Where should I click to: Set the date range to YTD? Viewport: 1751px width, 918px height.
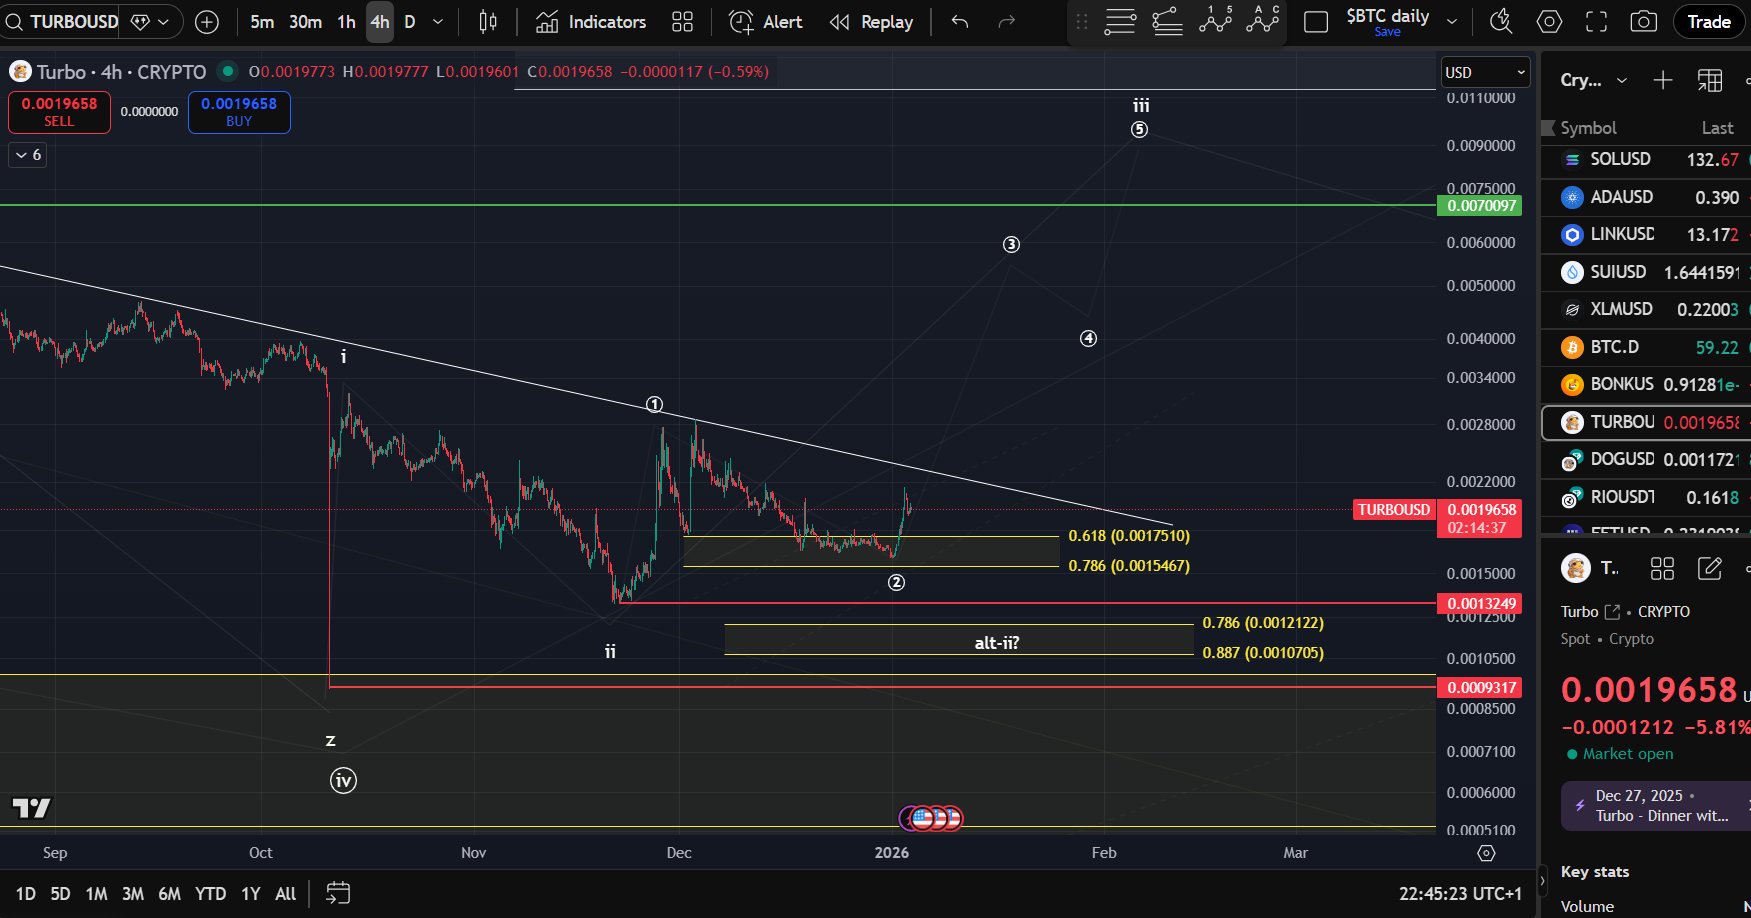tap(210, 894)
